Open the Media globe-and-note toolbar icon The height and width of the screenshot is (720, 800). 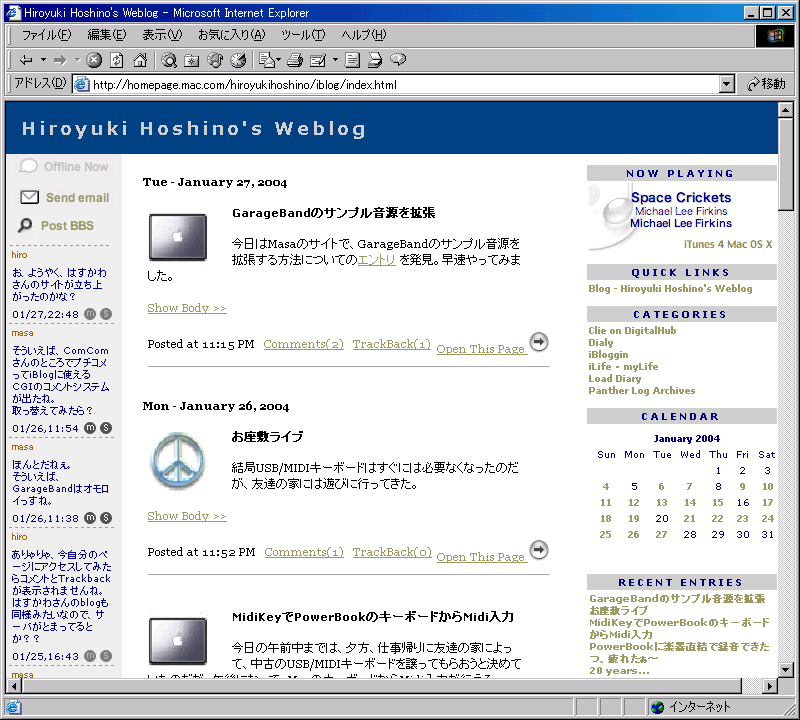pyautogui.click(x=215, y=60)
